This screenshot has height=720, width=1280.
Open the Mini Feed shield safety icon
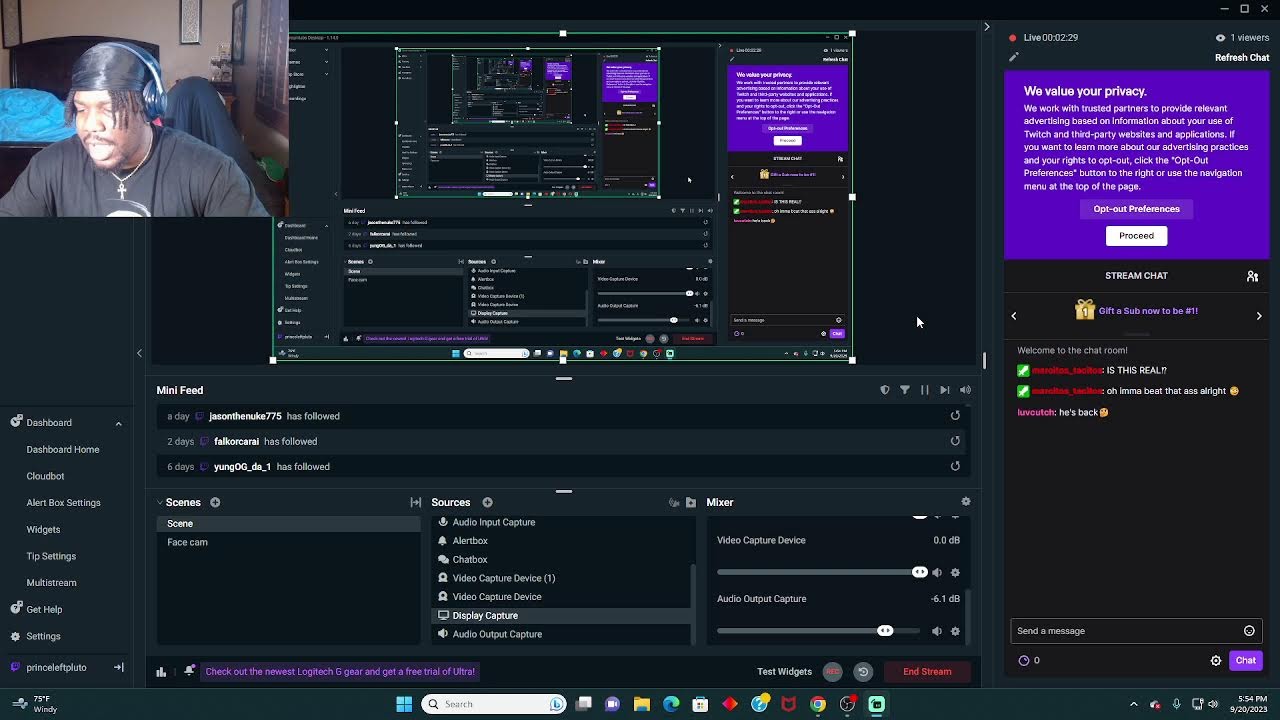885,390
